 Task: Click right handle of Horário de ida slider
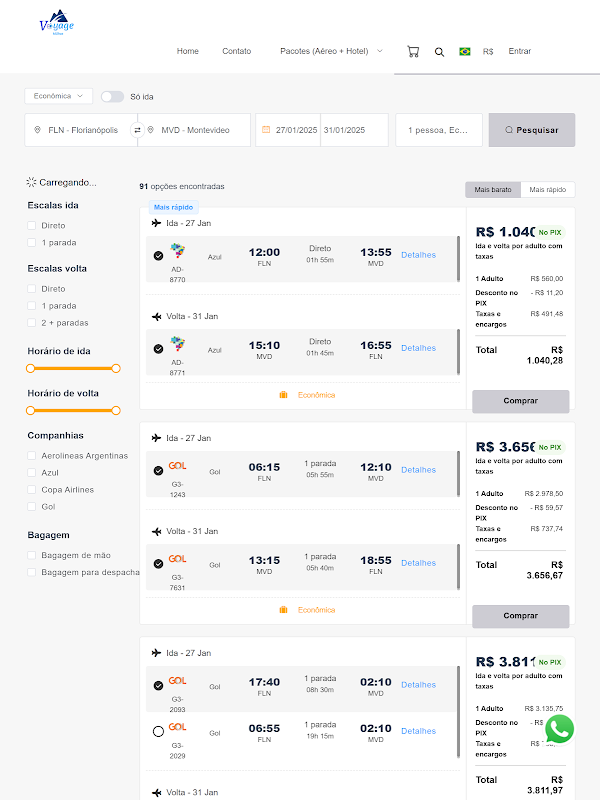coord(116,368)
